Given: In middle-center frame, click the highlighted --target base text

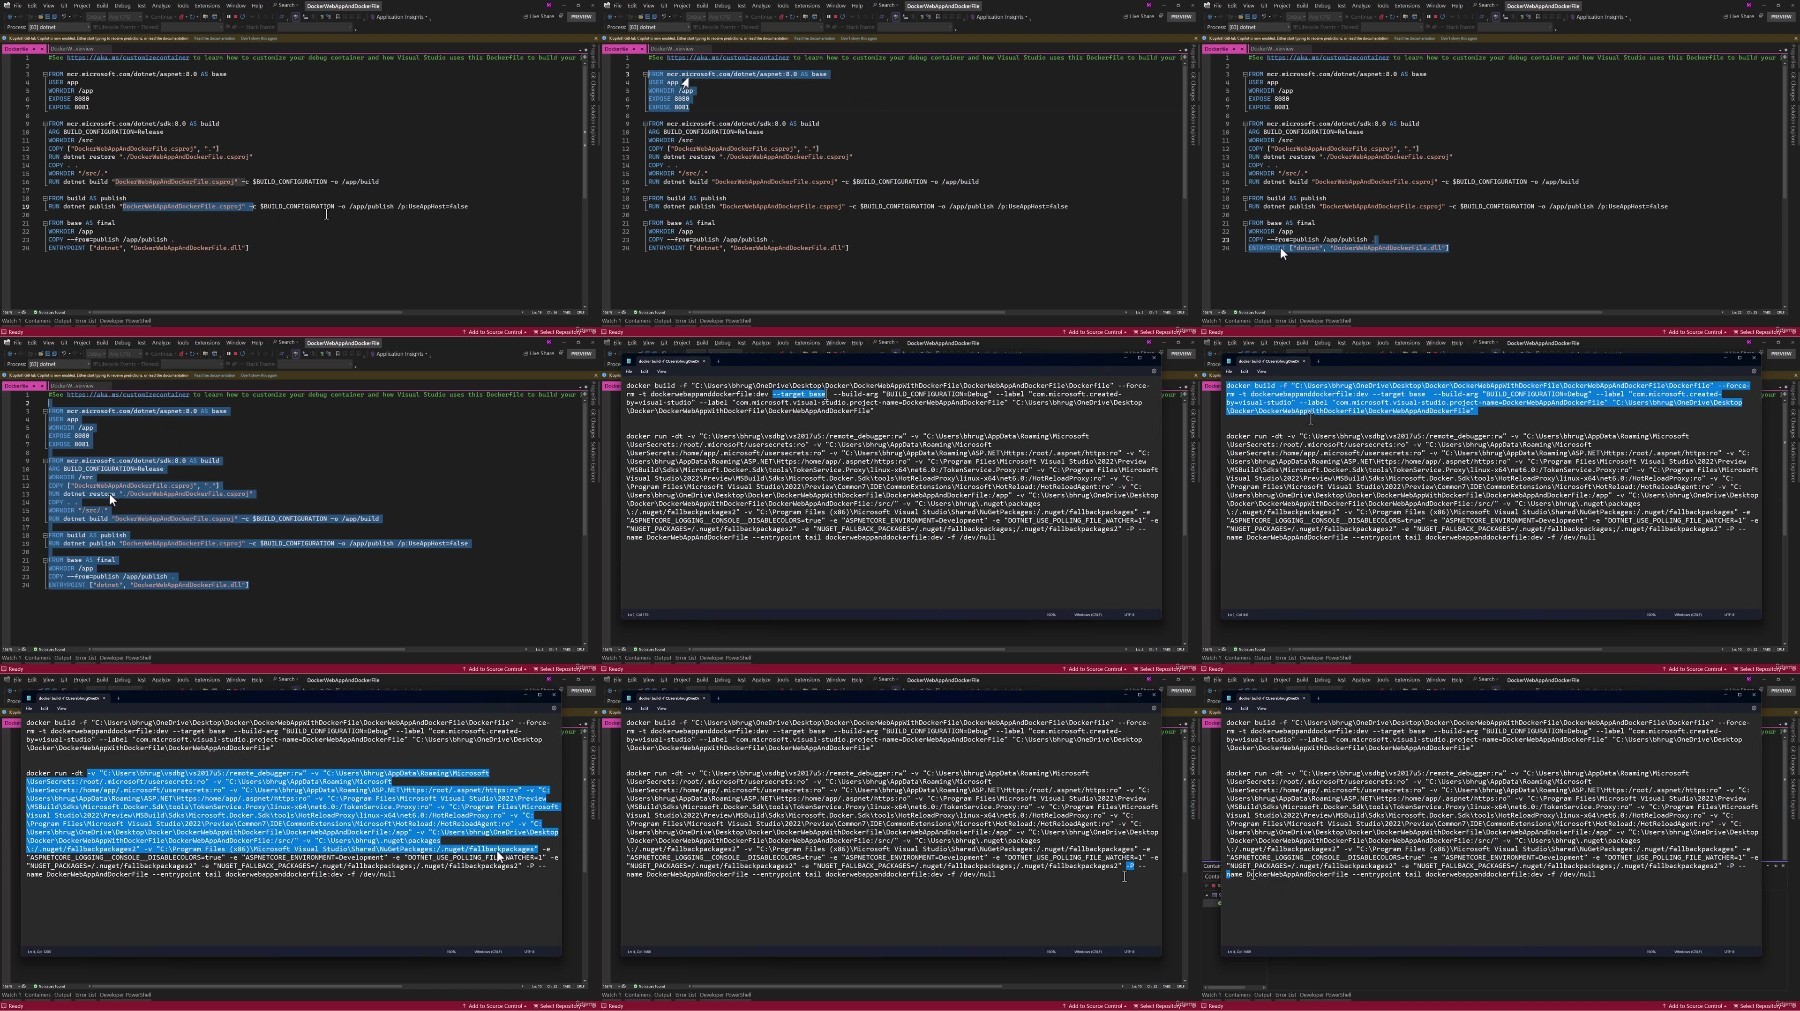Looking at the screenshot, I should pos(799,394).
